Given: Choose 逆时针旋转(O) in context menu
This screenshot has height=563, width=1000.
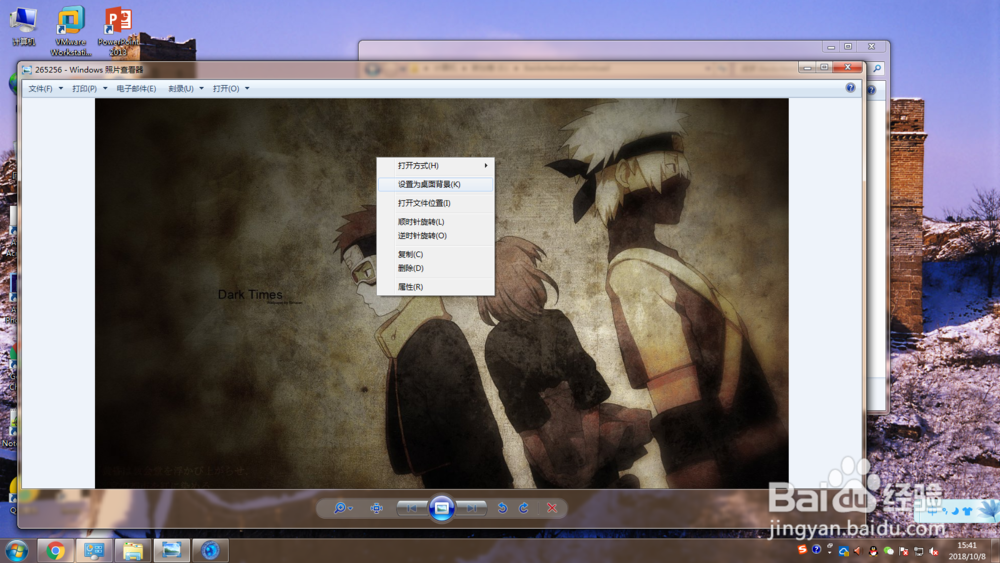Looking at the screenshot, I should point(436,236).
